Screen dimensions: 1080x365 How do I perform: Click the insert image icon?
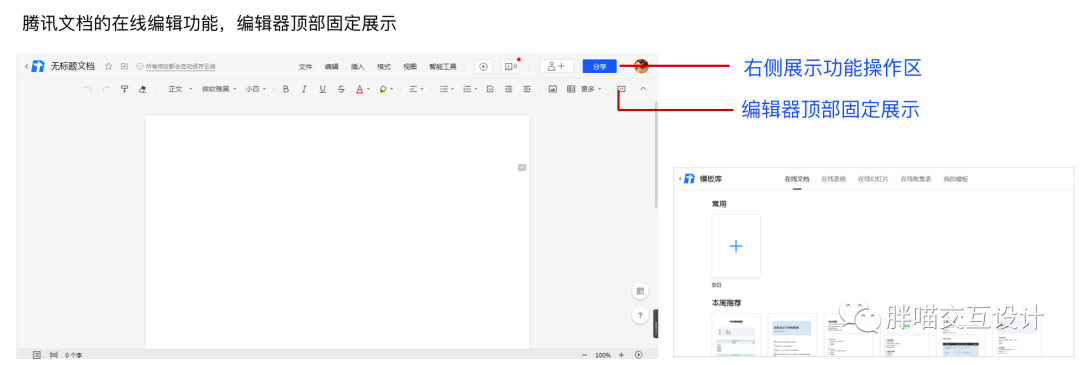[x=552, y=89]
